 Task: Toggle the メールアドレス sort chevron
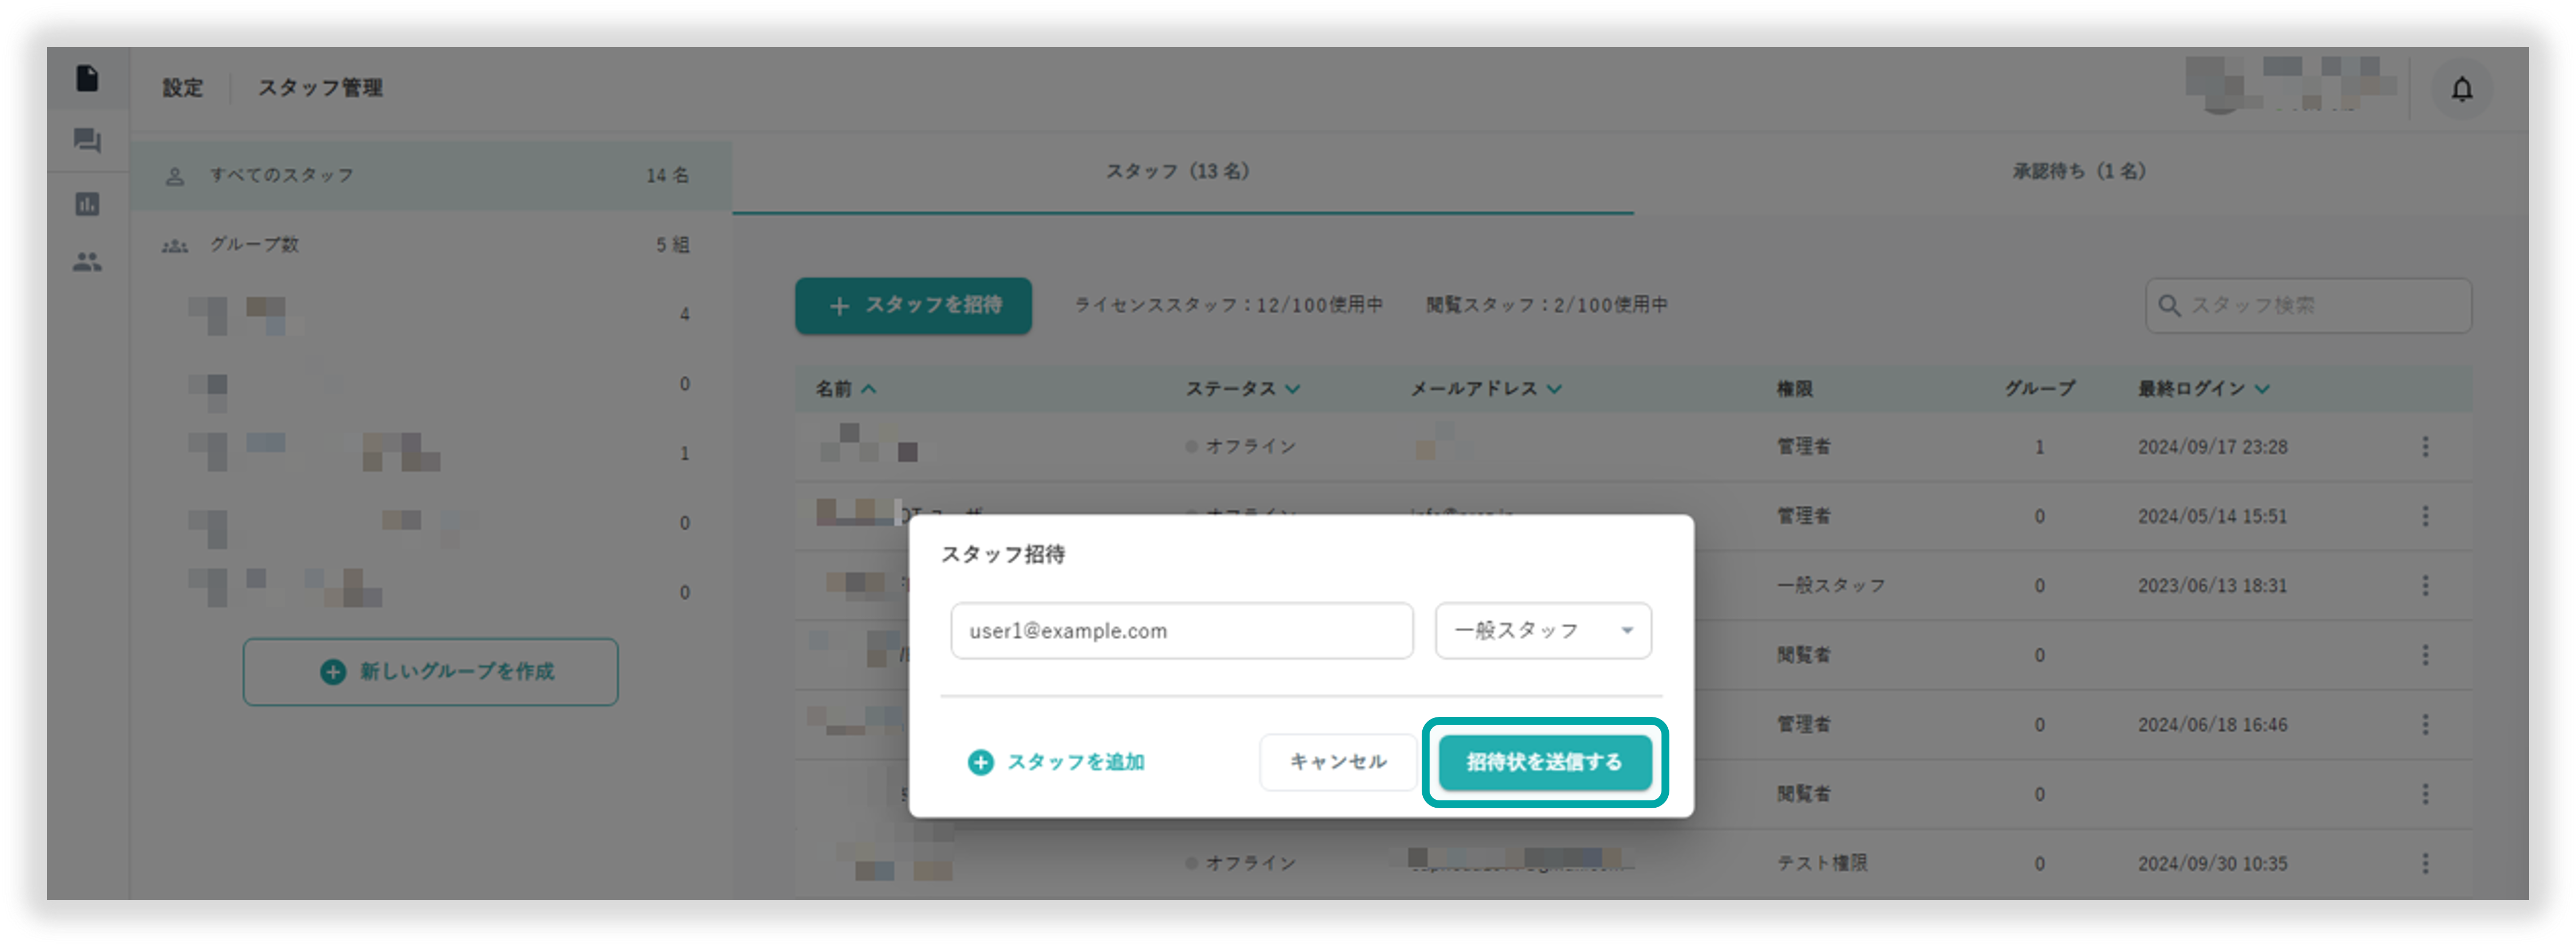point(1555,389)
